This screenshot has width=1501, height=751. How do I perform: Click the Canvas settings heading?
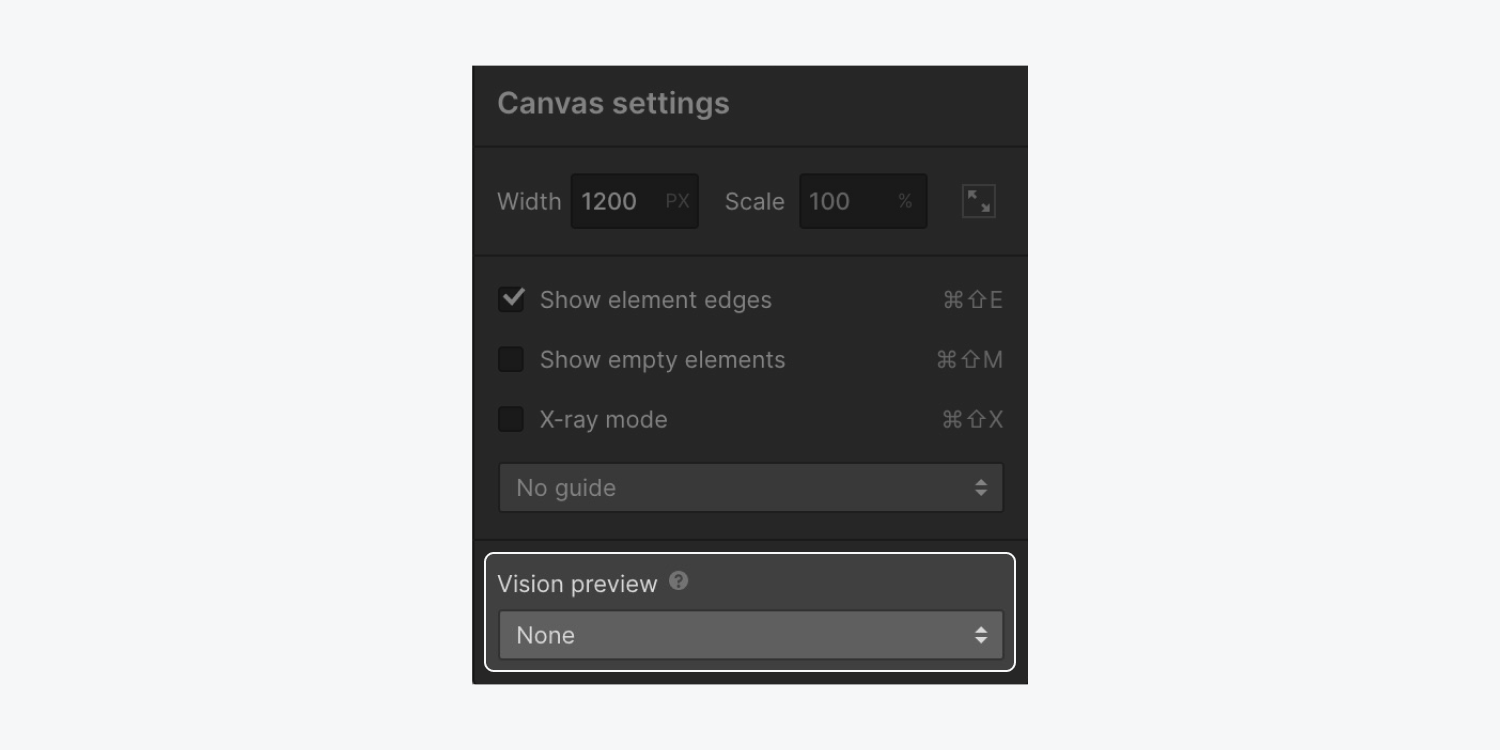coord(613,103)
